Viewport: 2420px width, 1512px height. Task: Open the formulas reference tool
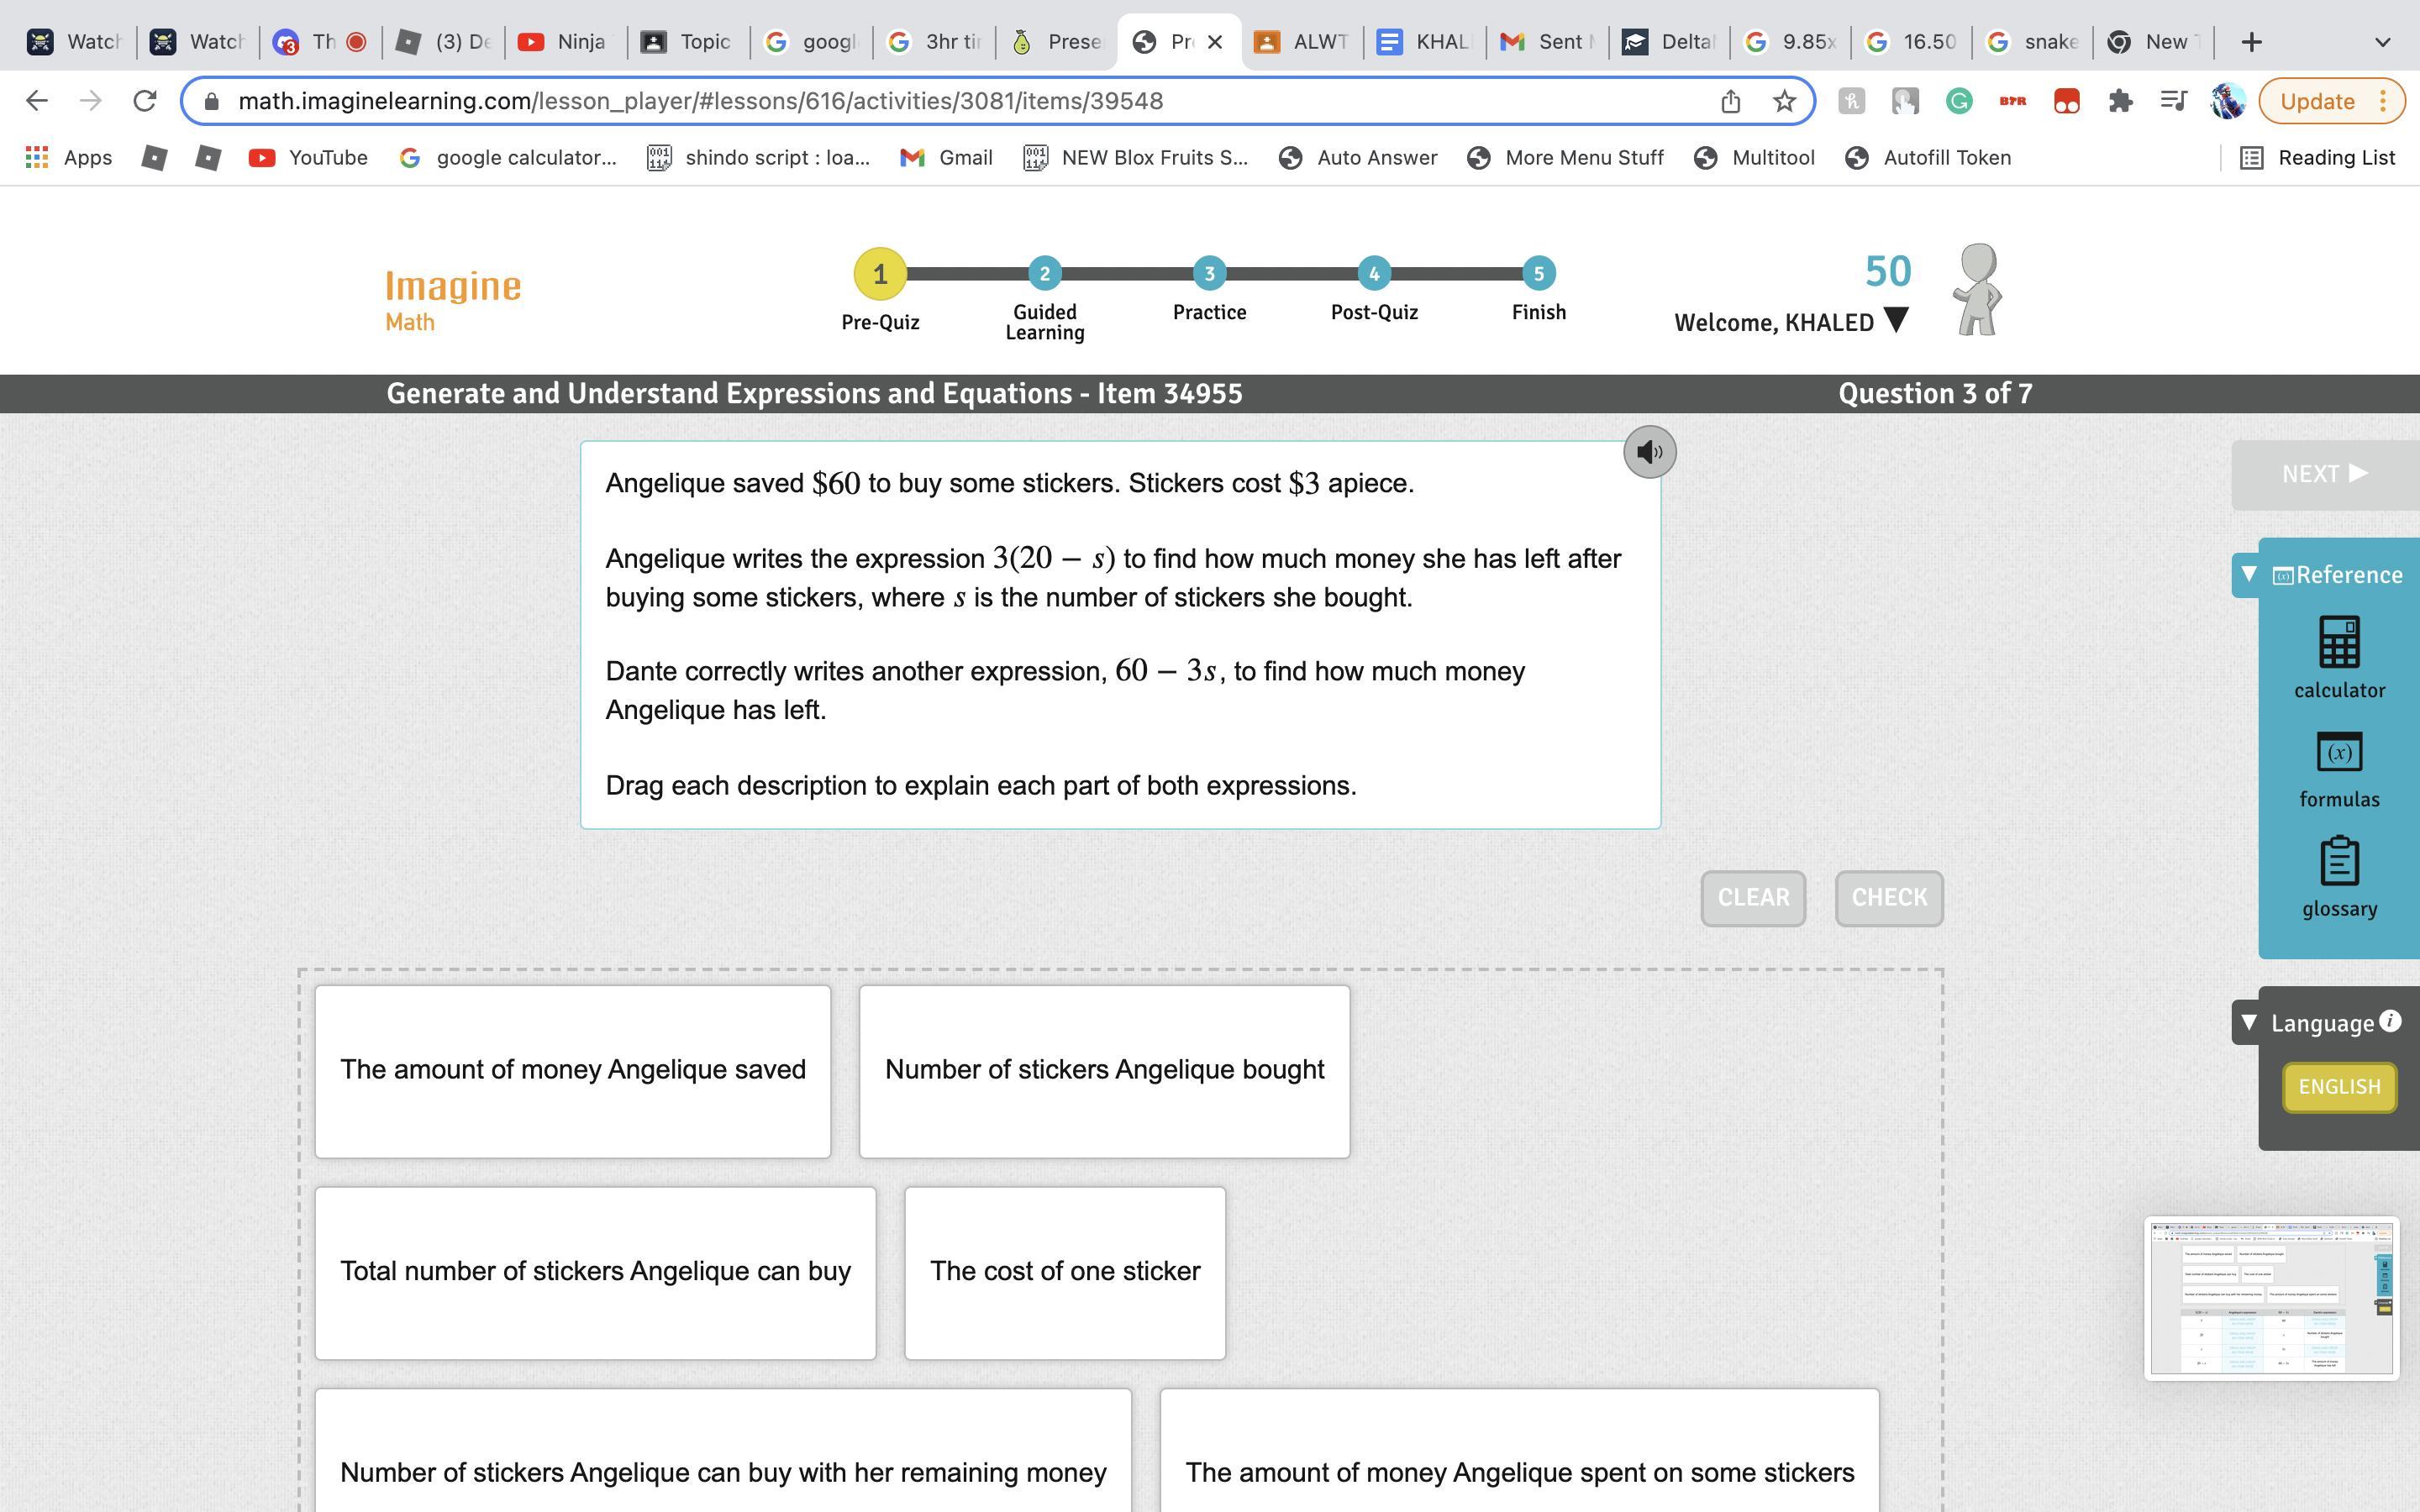[2338, 768]
